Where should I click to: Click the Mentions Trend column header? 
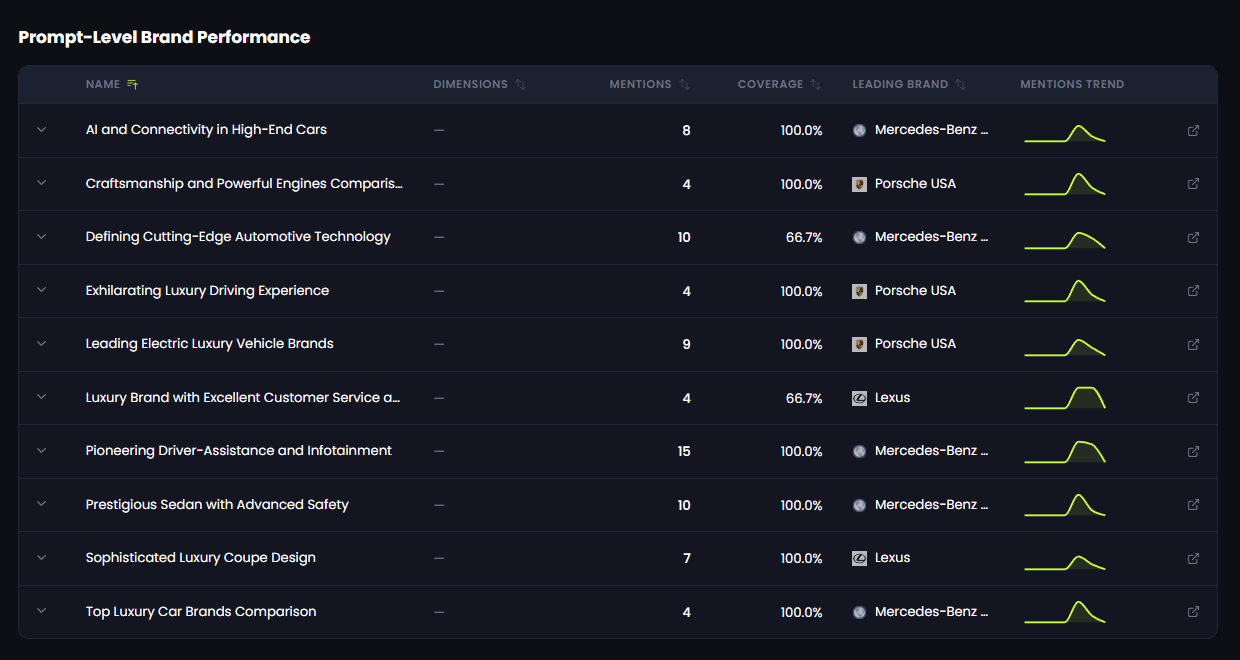click(x=1072, y=85)
